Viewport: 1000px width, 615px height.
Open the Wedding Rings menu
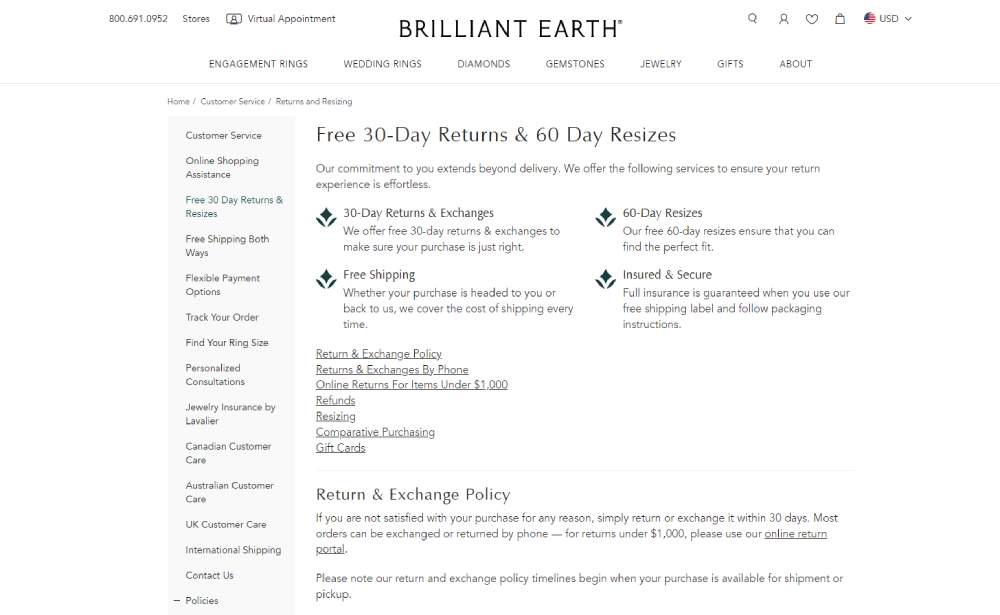point(383,64)
